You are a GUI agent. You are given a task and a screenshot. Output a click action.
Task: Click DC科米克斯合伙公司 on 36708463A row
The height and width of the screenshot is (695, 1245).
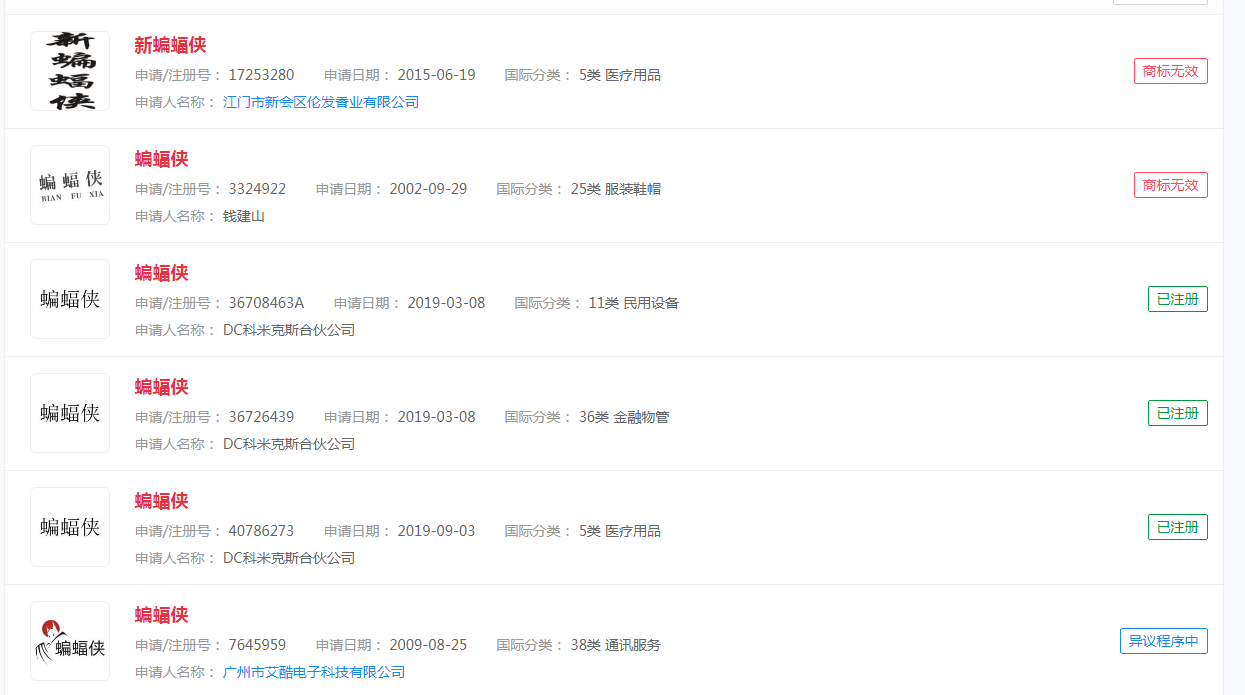point(289,330)
